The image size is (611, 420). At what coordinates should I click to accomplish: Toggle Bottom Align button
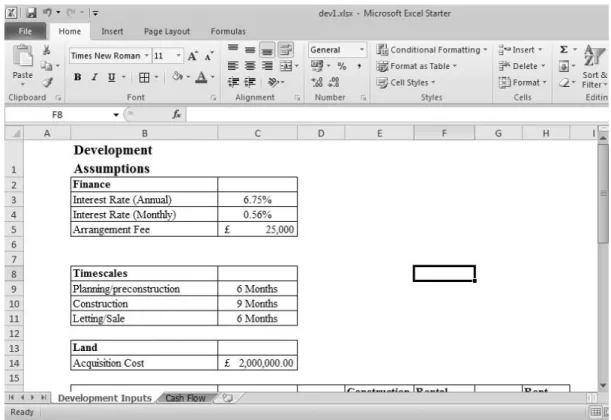(267, 49)
